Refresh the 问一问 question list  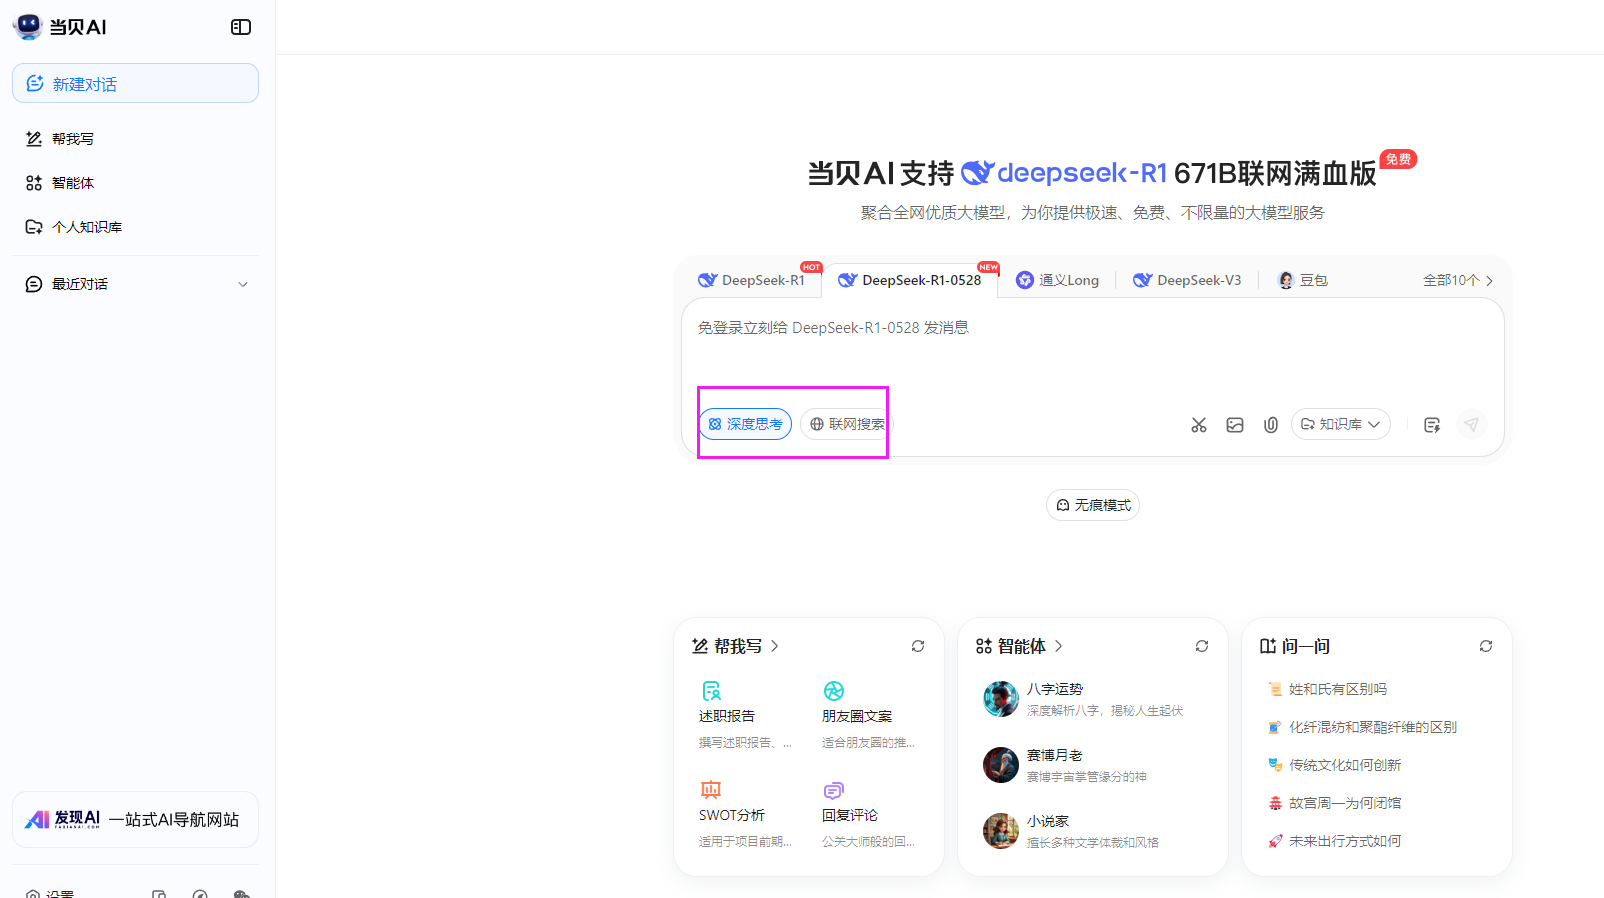(1486, 646)
